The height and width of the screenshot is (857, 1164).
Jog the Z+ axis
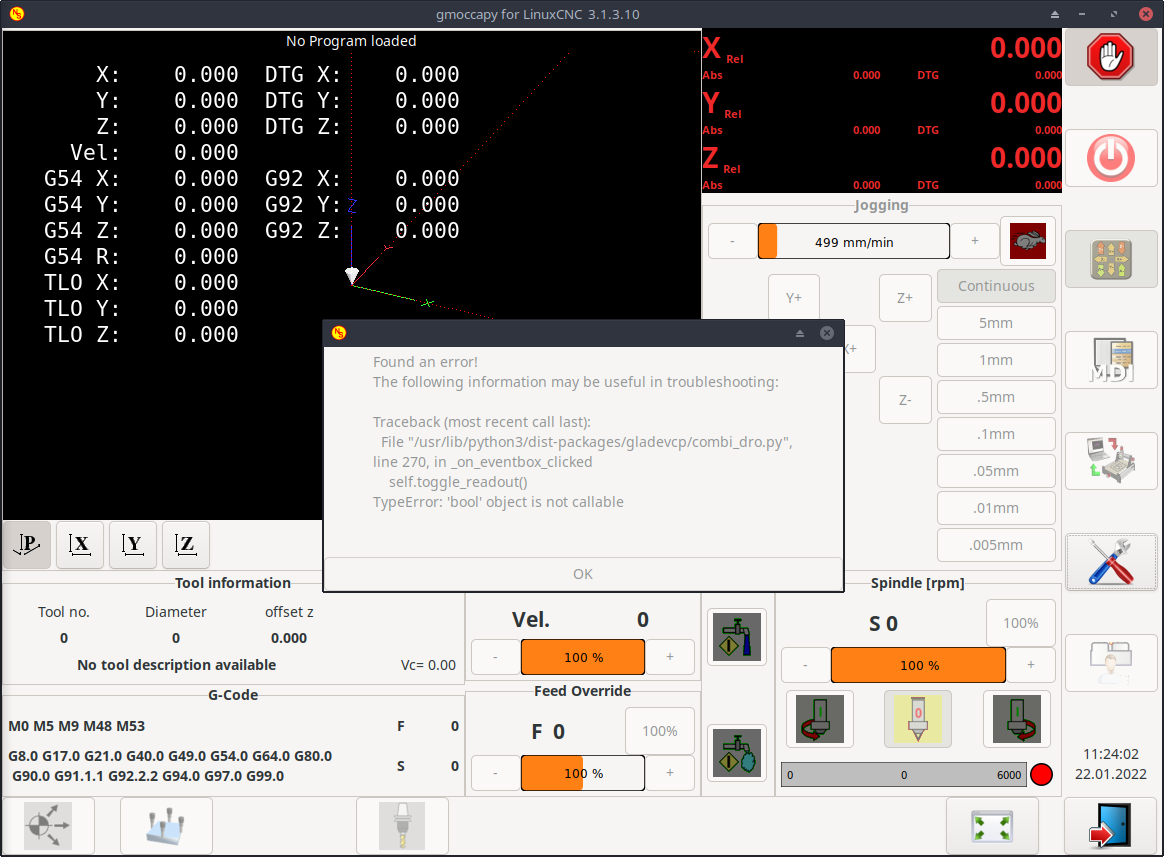tap(905, 298)
